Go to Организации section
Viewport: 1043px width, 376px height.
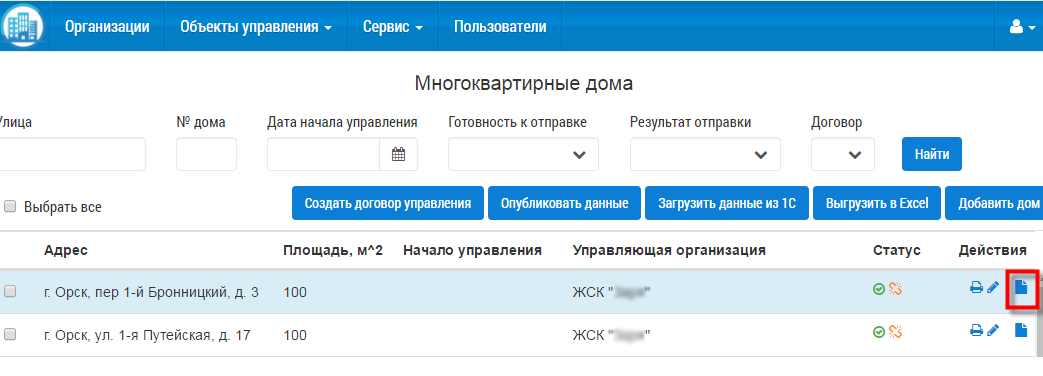tap(107, 27)
